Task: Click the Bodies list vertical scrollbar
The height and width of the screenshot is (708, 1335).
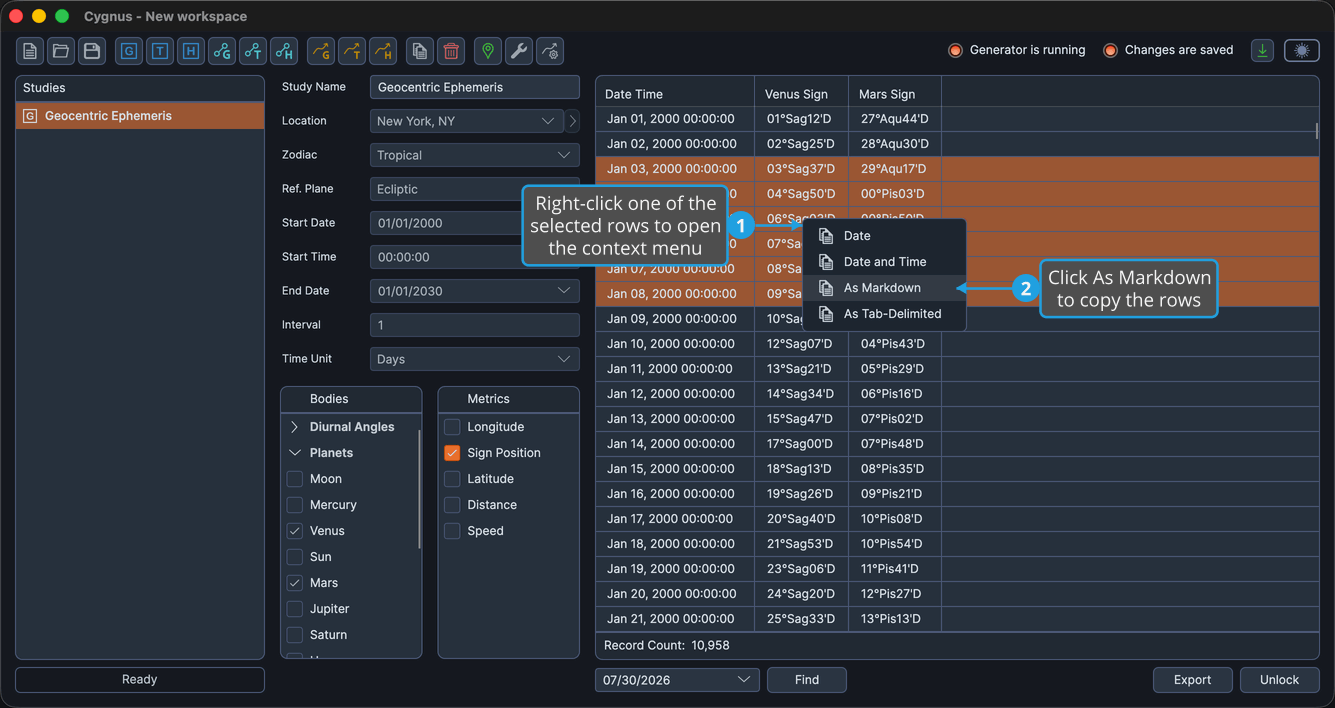Action: [419, 490]
